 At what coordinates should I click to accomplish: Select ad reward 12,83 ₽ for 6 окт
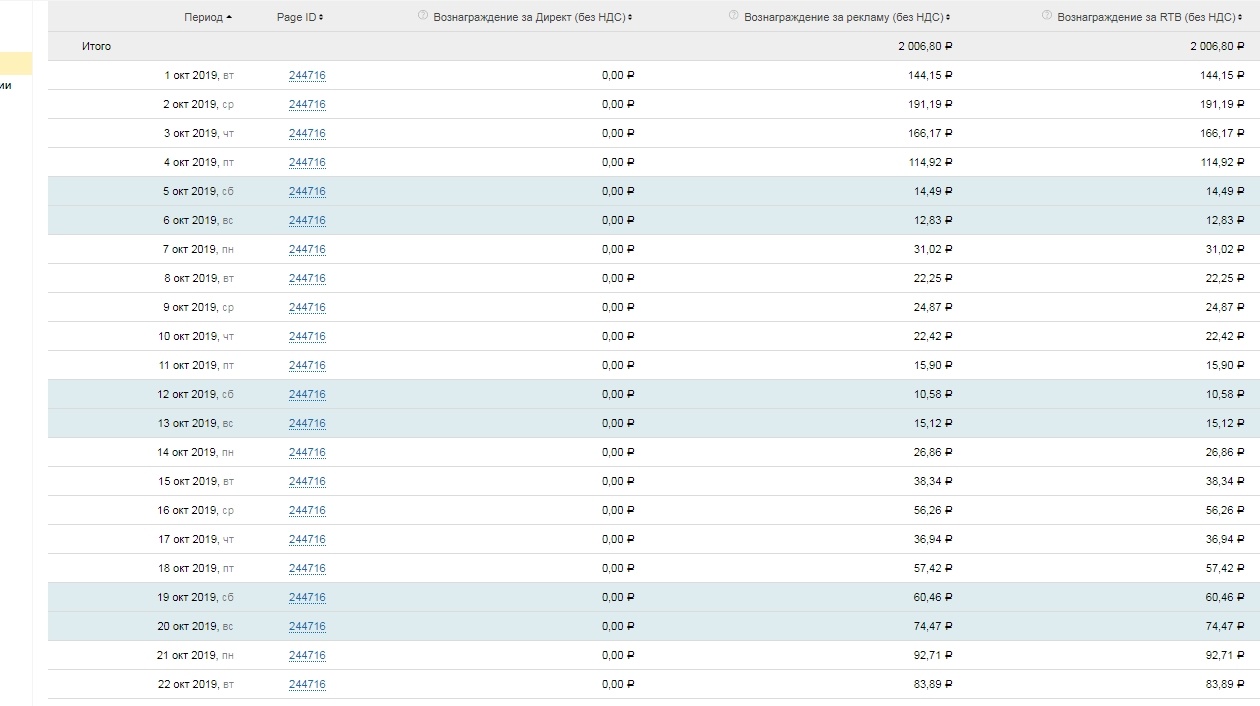point(933,220)
